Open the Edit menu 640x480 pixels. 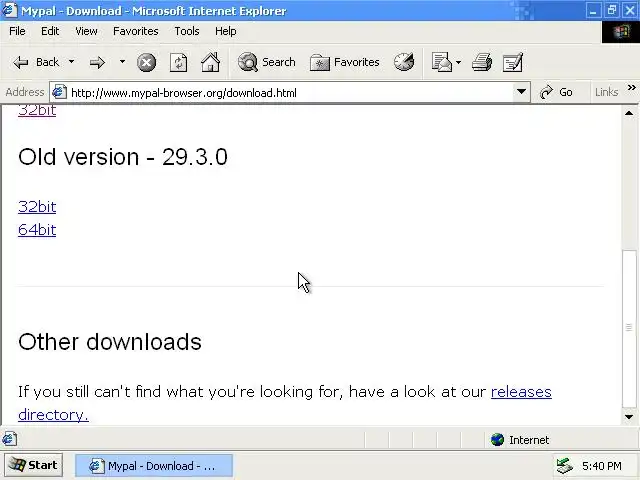[50, 31]
